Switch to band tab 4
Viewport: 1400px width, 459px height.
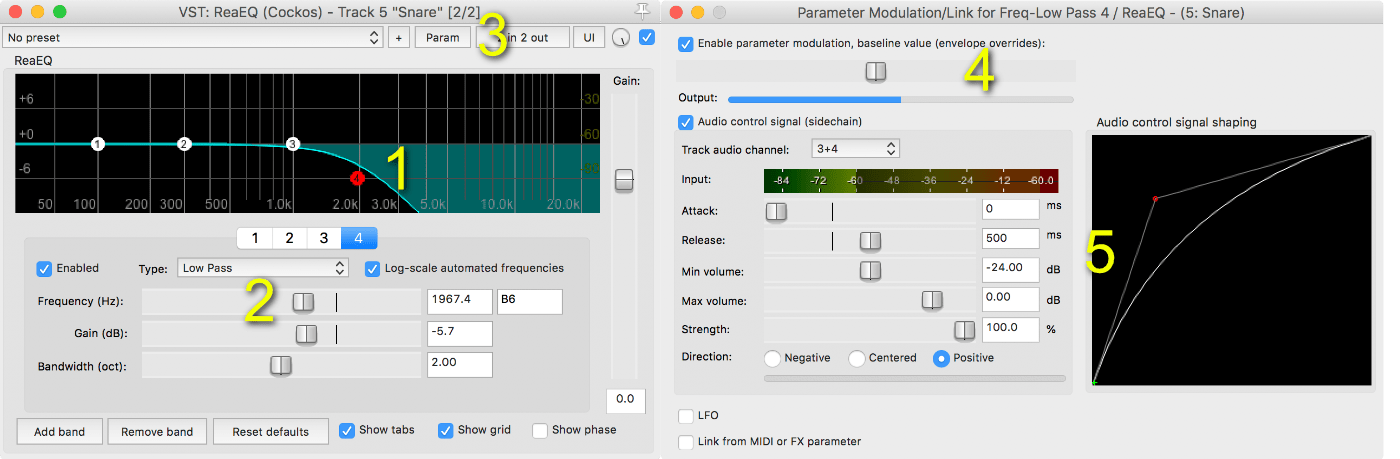pyautogui.click(x=358, y=238)
